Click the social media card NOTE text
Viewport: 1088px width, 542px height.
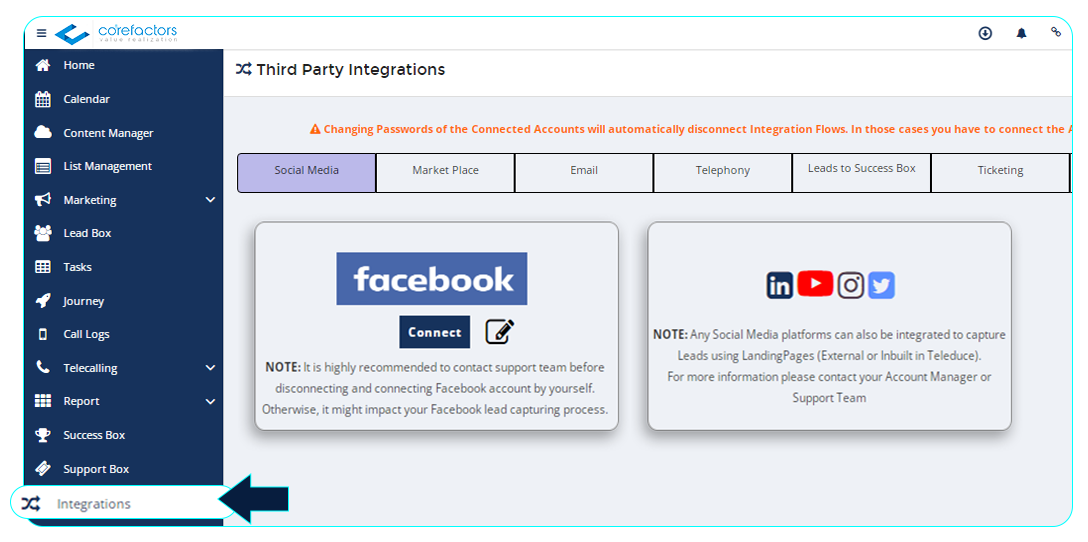tap(829, 366)
